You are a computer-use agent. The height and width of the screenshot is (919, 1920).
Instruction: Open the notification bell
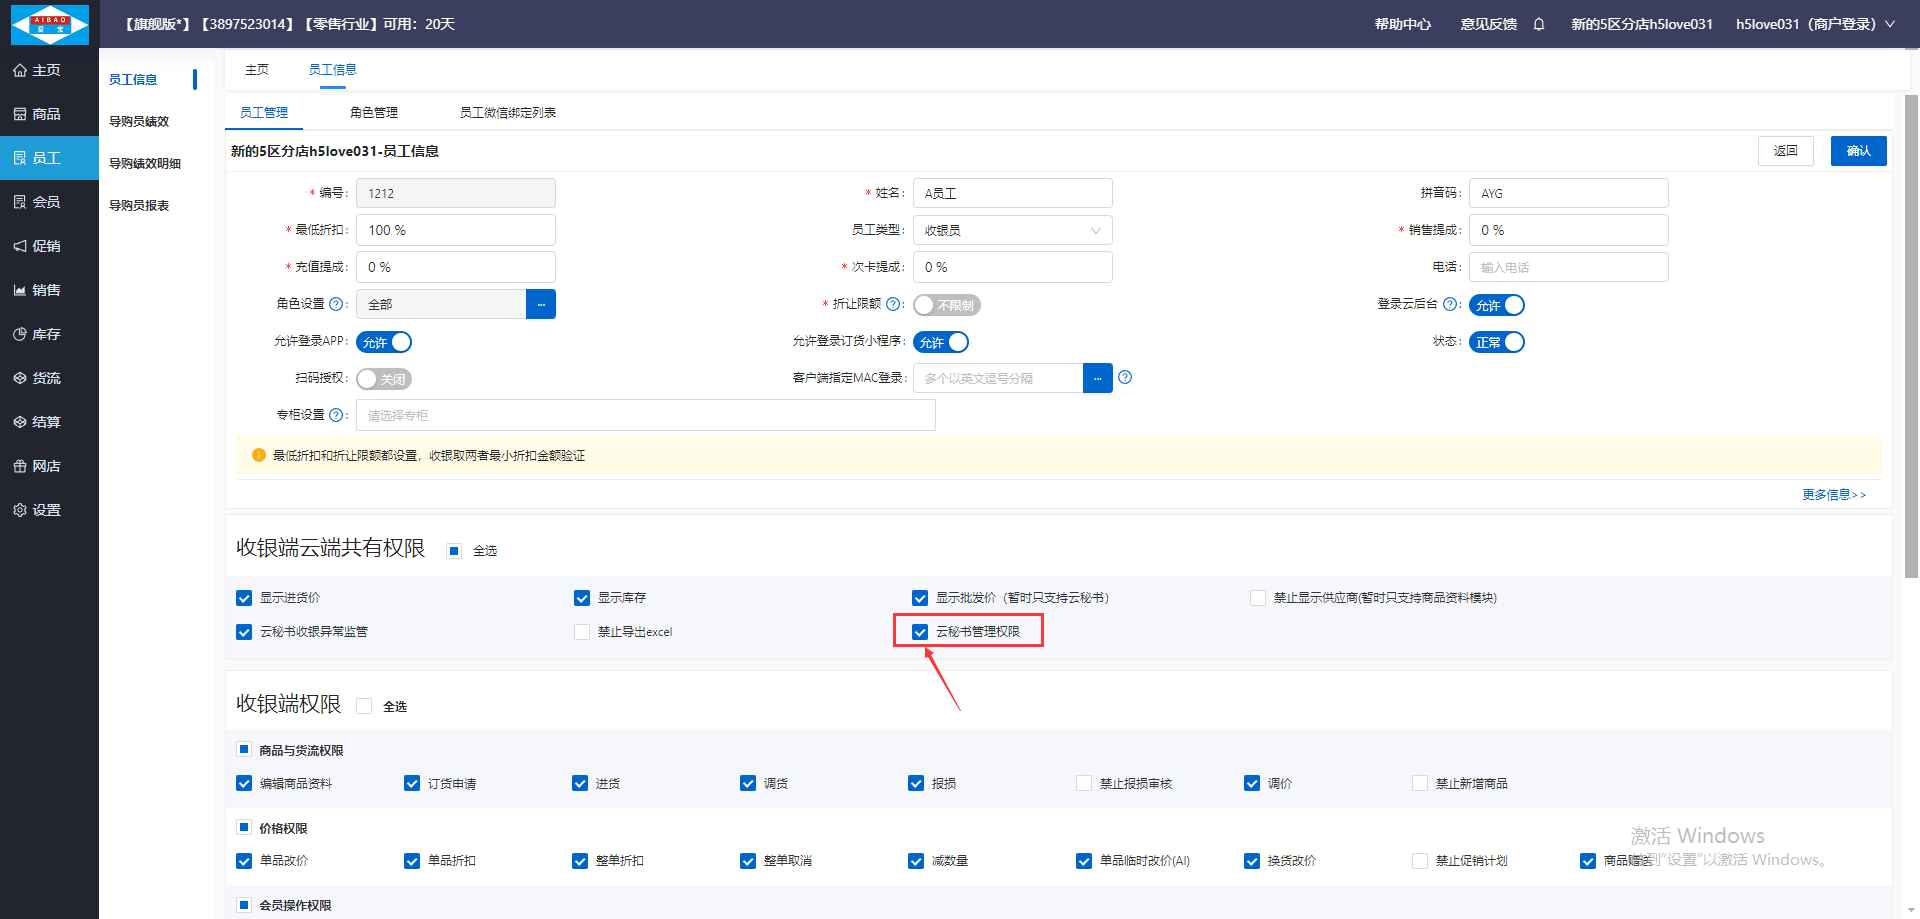pos(1539,24)
